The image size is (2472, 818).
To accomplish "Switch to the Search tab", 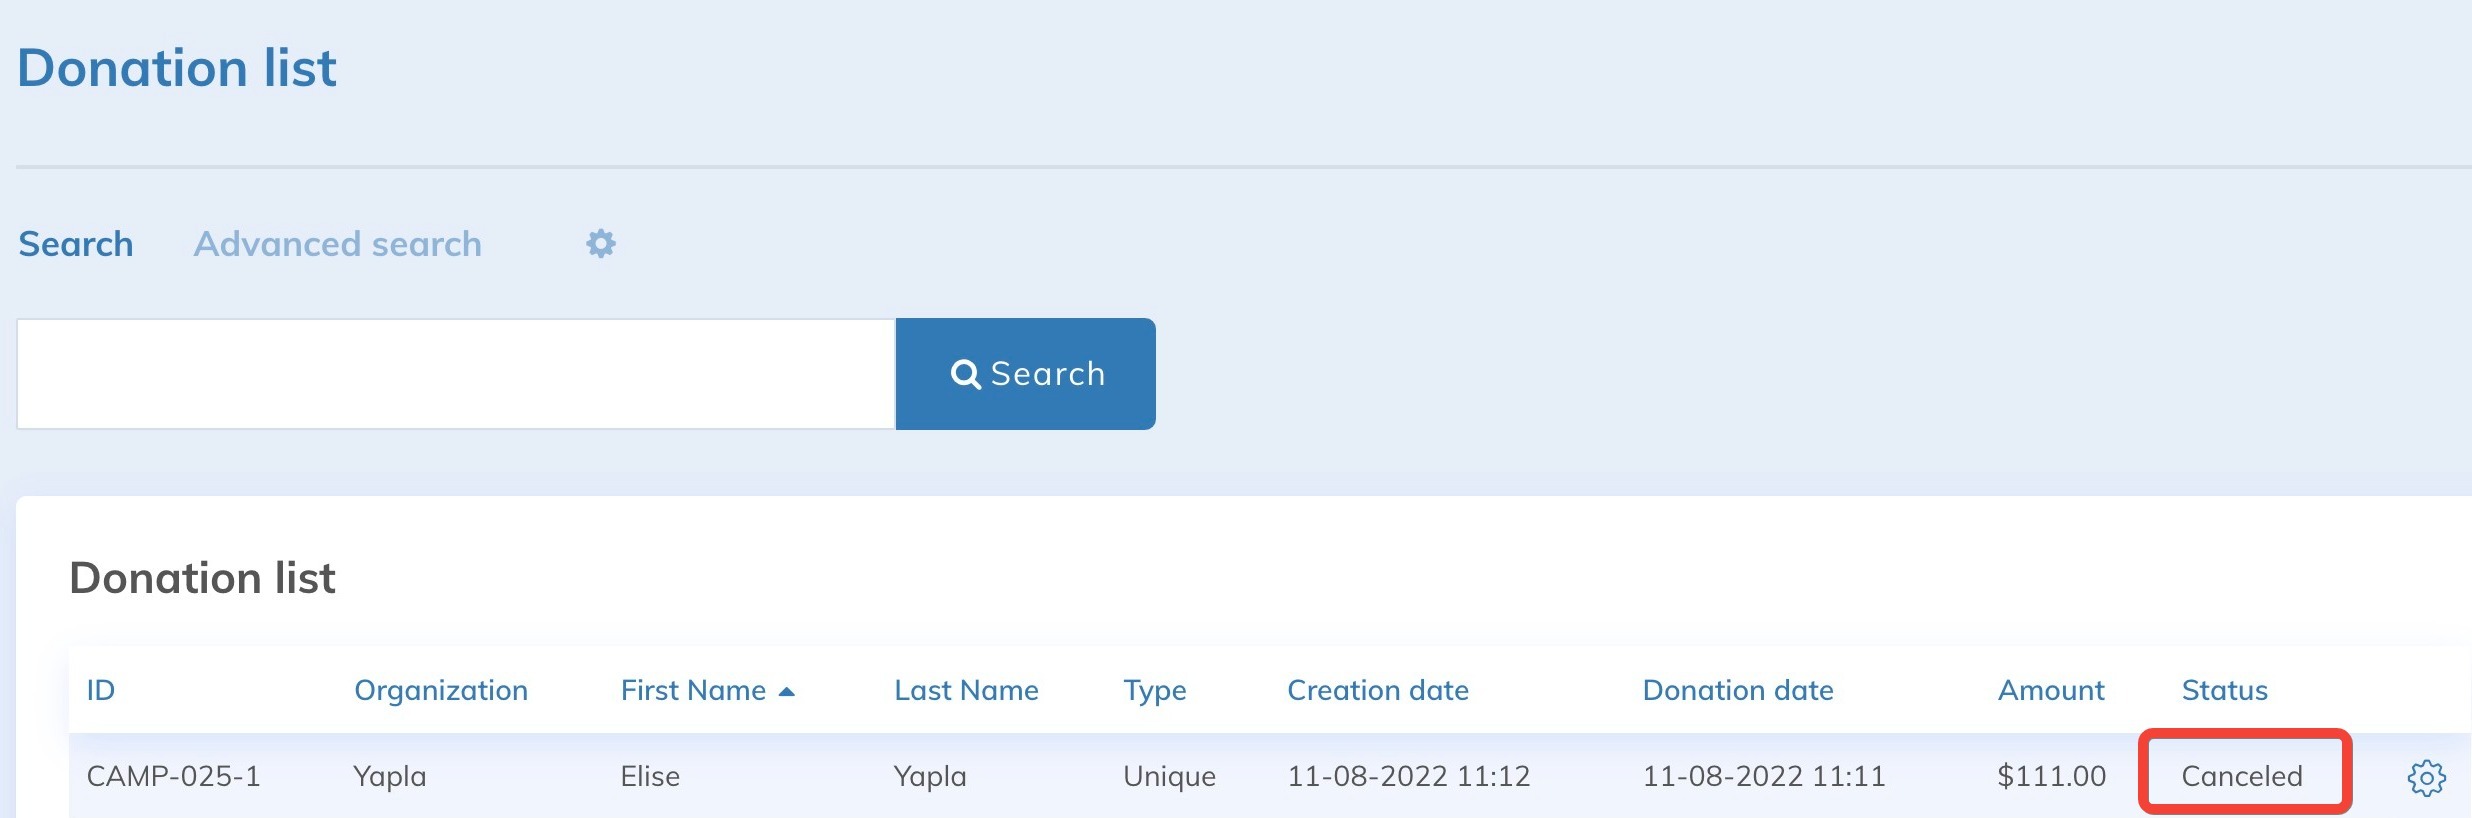I will click(76, 244).
